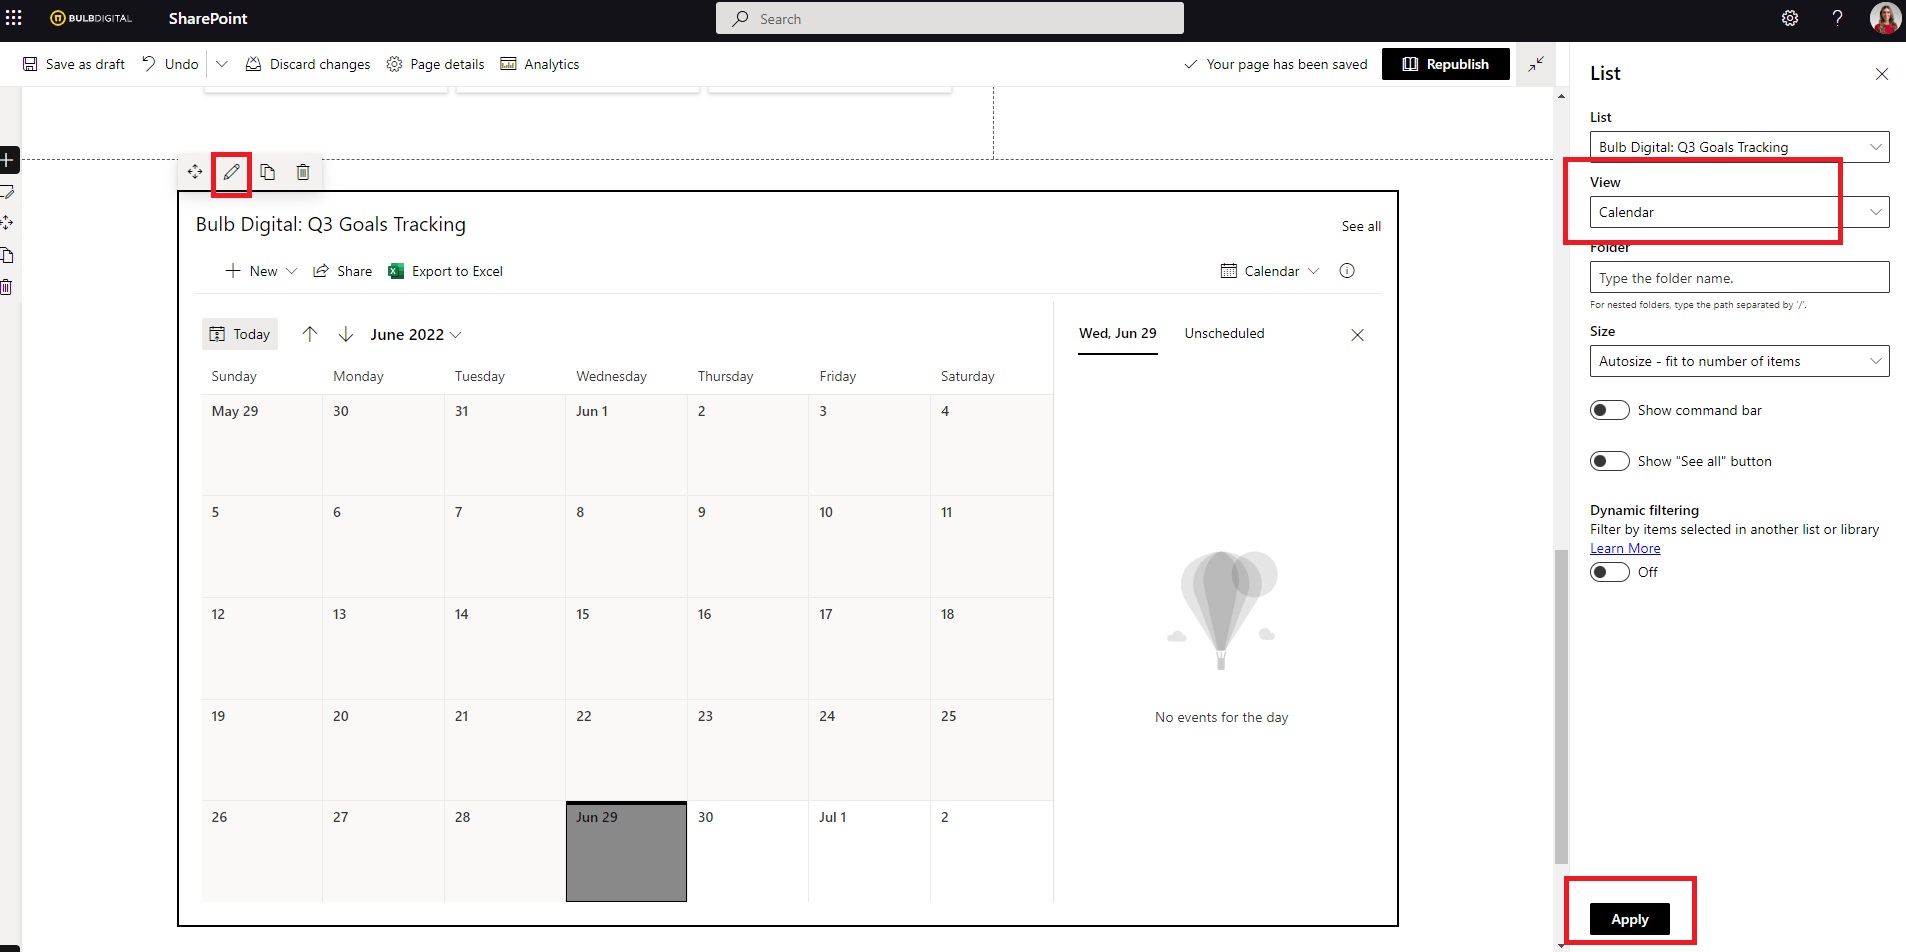The width and height of the screenshot is (1906, 952).
Task: Open the List selection dropdown
Action: [x=1739, y=147]
